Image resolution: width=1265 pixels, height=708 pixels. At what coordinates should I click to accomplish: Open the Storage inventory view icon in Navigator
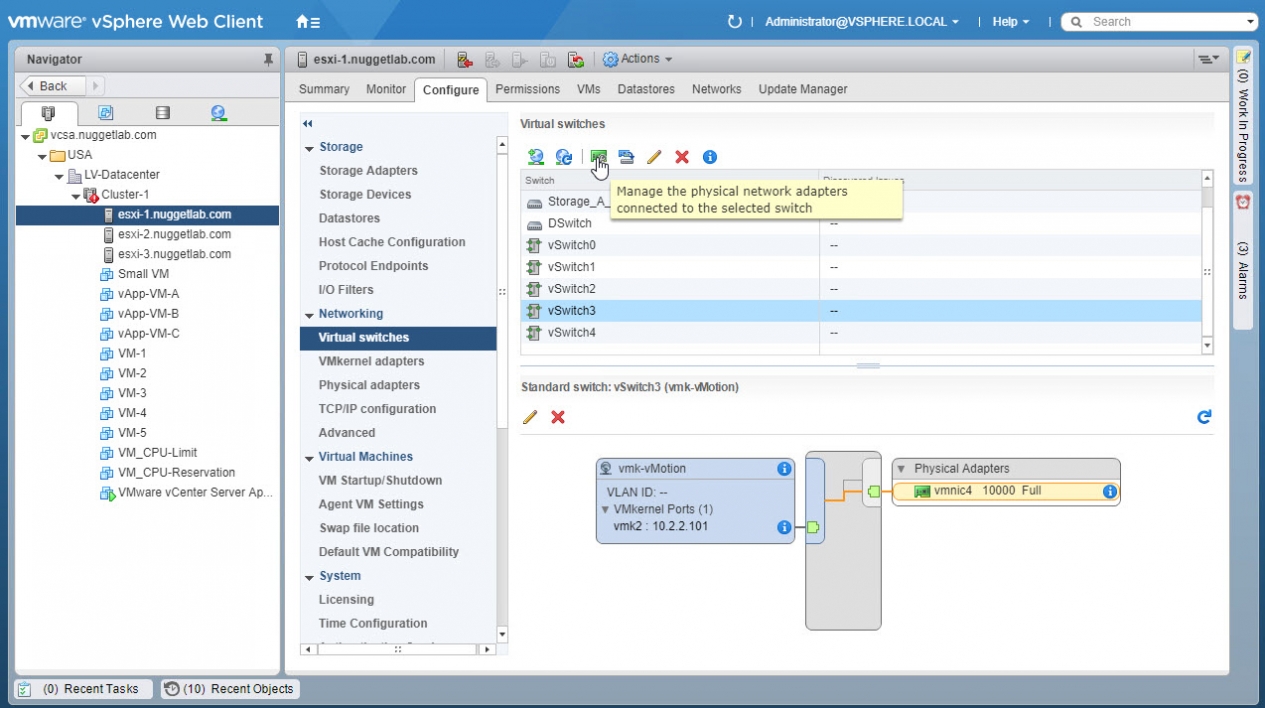(162, 113)
